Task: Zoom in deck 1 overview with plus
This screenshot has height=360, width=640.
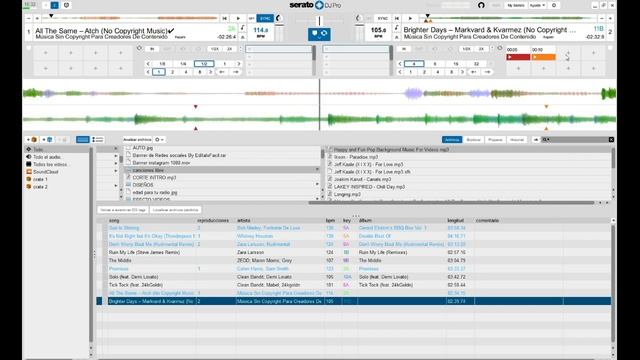Action: click(x=37, y=18)
